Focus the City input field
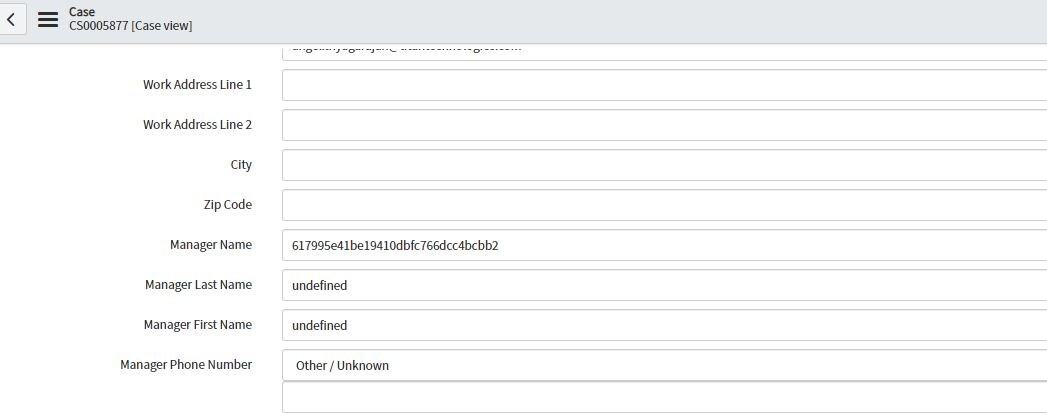The image size is (1047, 420). pyautogui.click(x=664, y=165)
